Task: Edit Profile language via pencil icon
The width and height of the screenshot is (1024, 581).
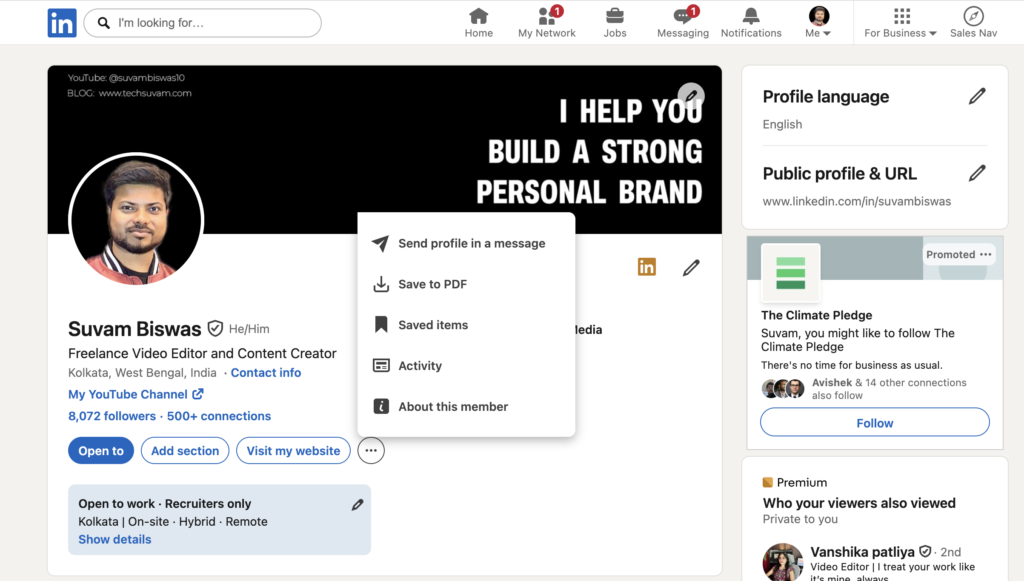Action: 977,97
